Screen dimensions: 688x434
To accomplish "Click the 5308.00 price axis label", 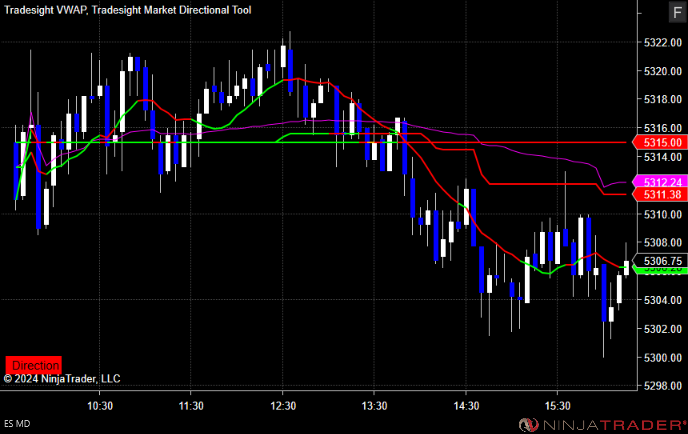I will pos(663,243).
